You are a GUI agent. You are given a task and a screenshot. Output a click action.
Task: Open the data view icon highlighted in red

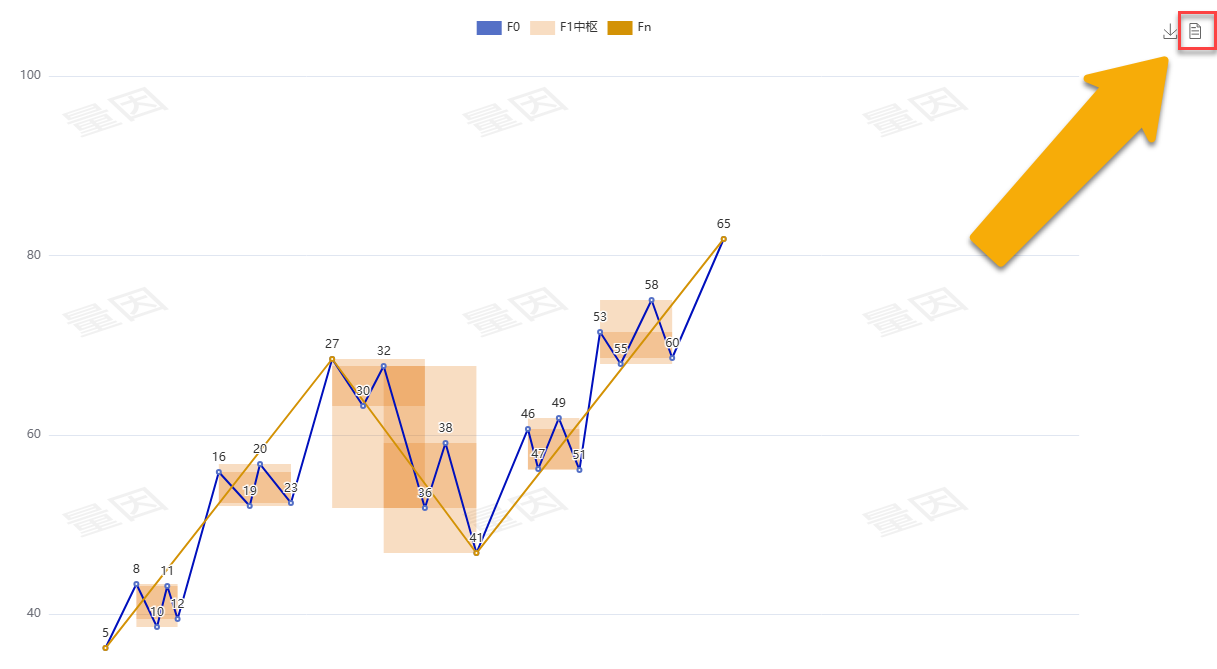pyautogui.click(x=1196, y=31)
